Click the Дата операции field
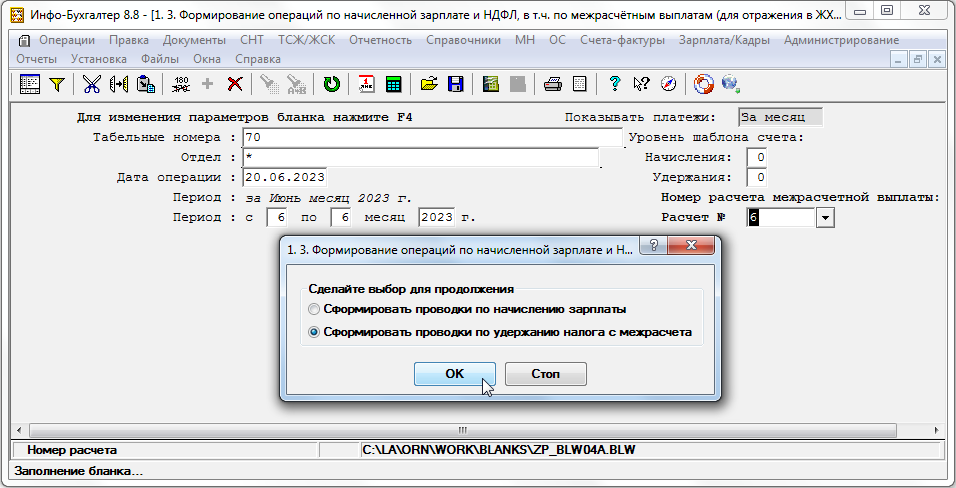956x488 pixels. (285, 178)
